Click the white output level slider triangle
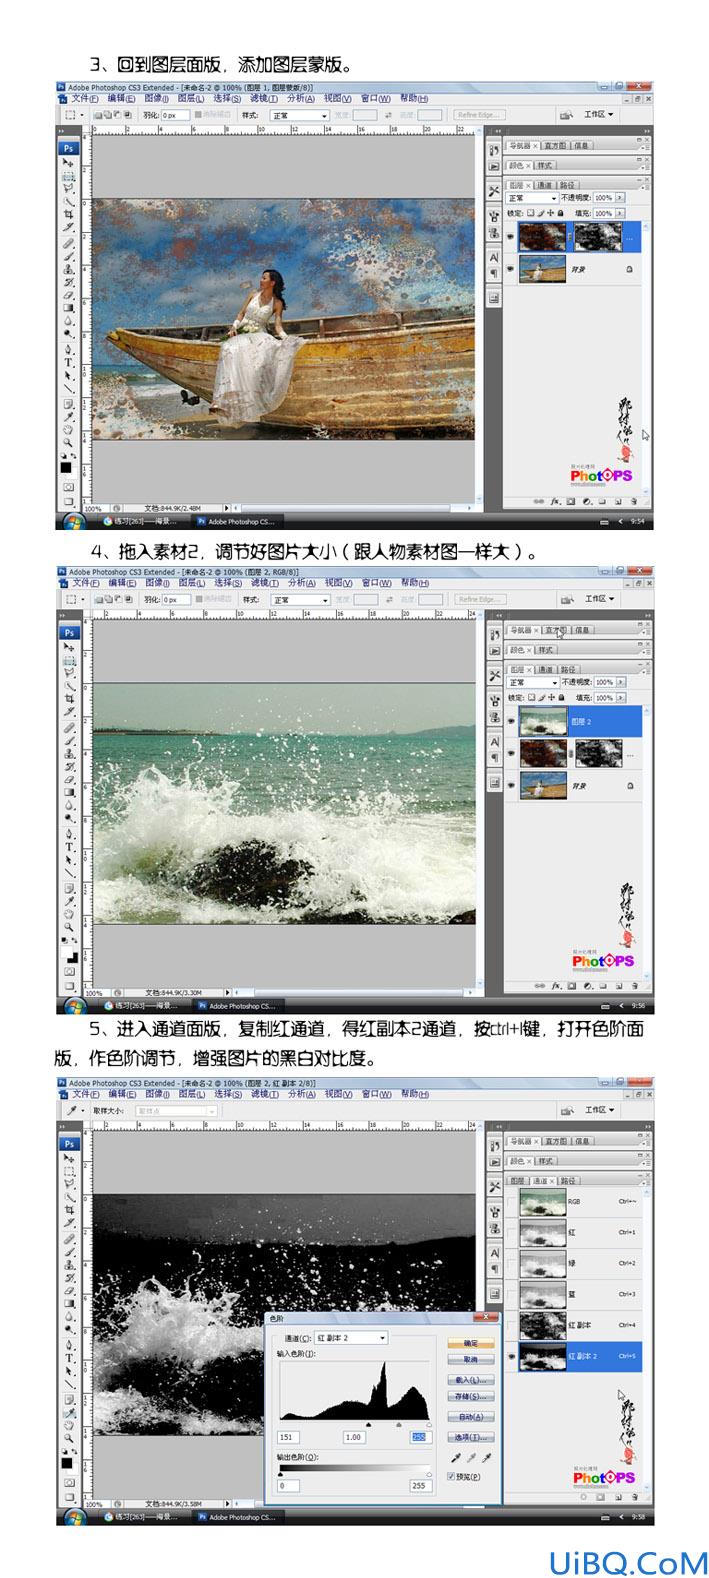Screen dimensions: 709x1578 point(429,1473)
